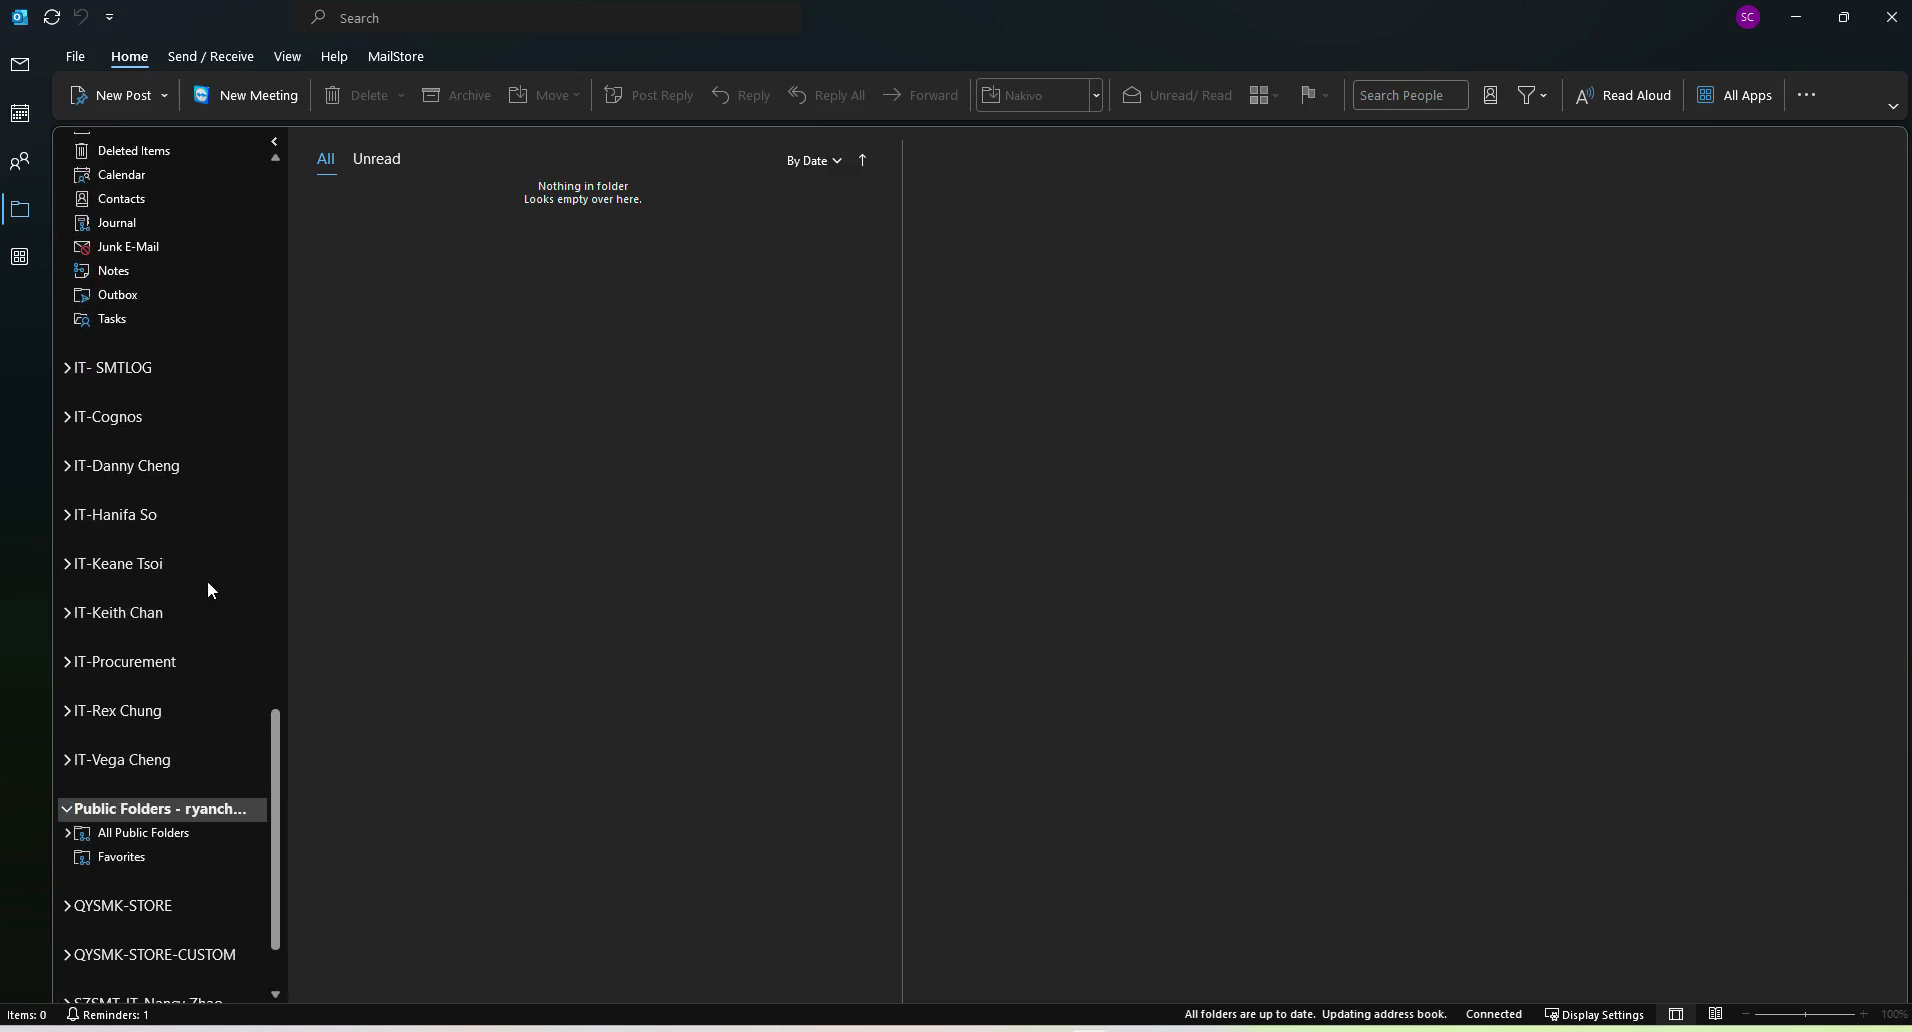Click the top Search box
Image resolution: width=1912 pixels, height=1032 pixels.
[550, 18]
